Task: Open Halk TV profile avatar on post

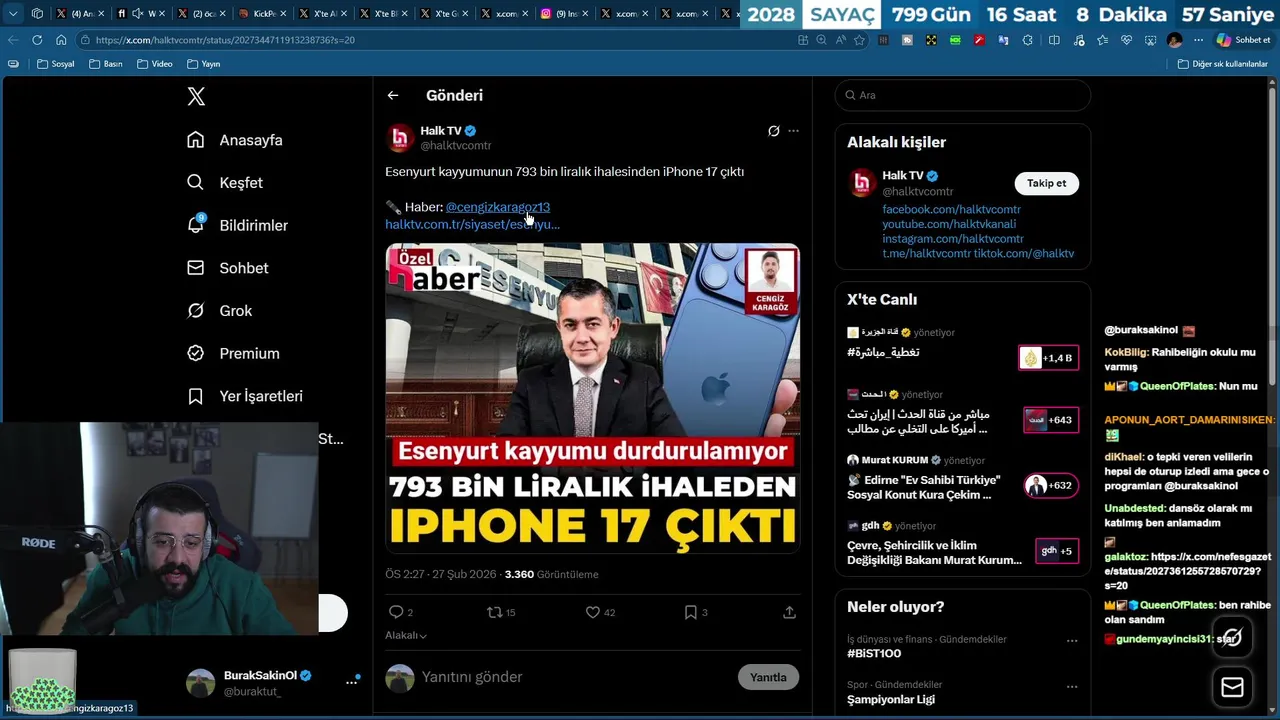Action: pos(400,138)
